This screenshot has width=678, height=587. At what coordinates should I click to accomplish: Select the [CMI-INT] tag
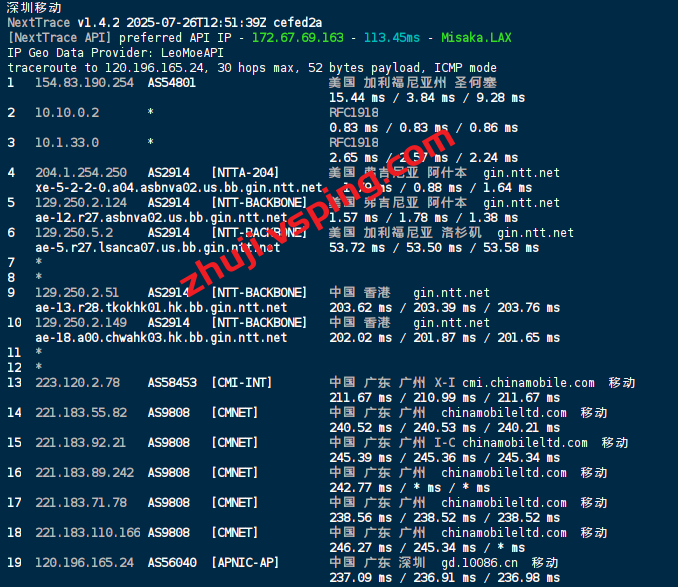coord(242,383)
